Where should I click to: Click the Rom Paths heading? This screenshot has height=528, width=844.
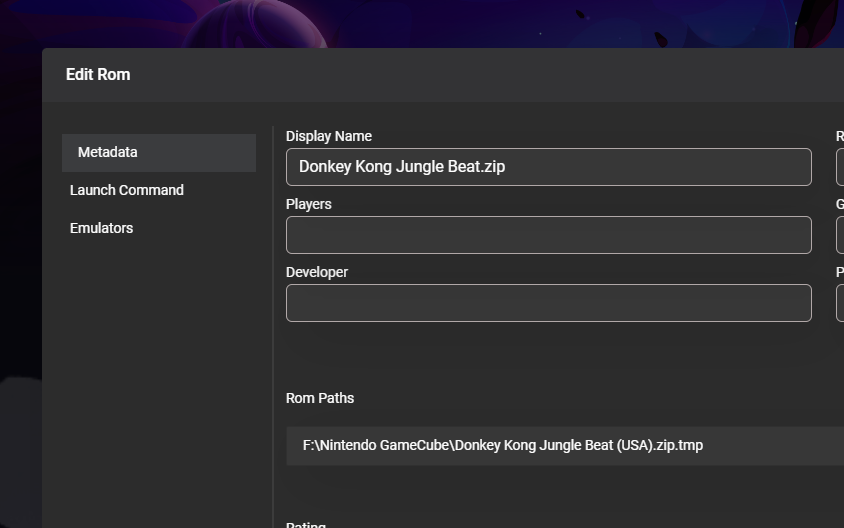(320, 398)
